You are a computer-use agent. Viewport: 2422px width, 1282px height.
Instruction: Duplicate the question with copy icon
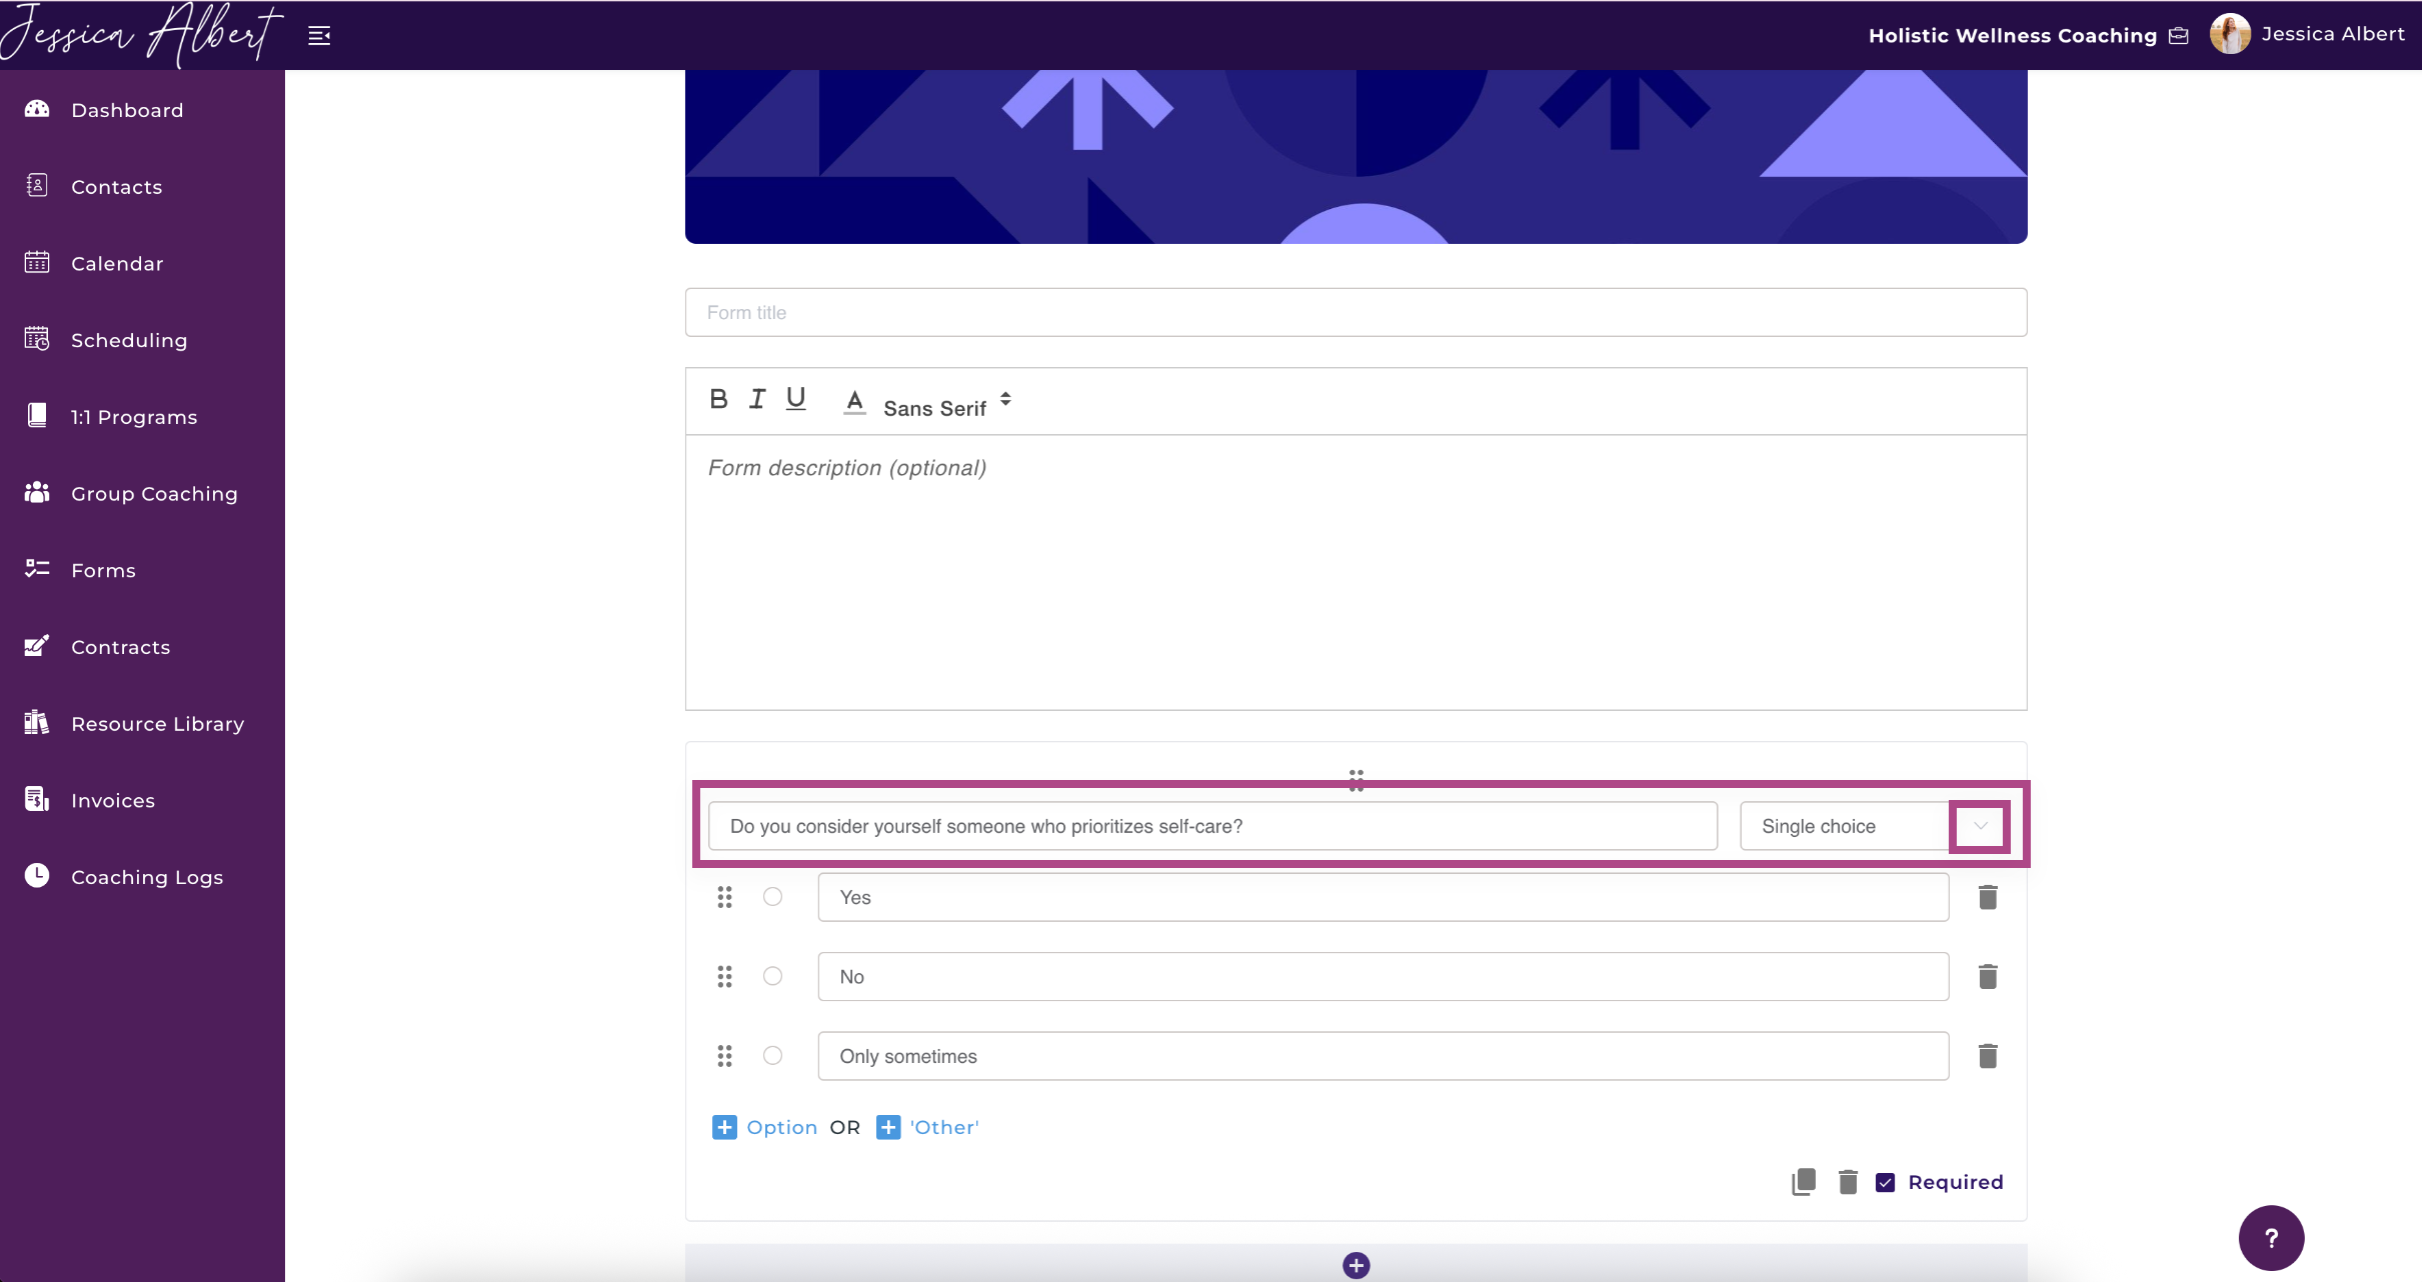pyautogui.click(x=1803, y=1182)
